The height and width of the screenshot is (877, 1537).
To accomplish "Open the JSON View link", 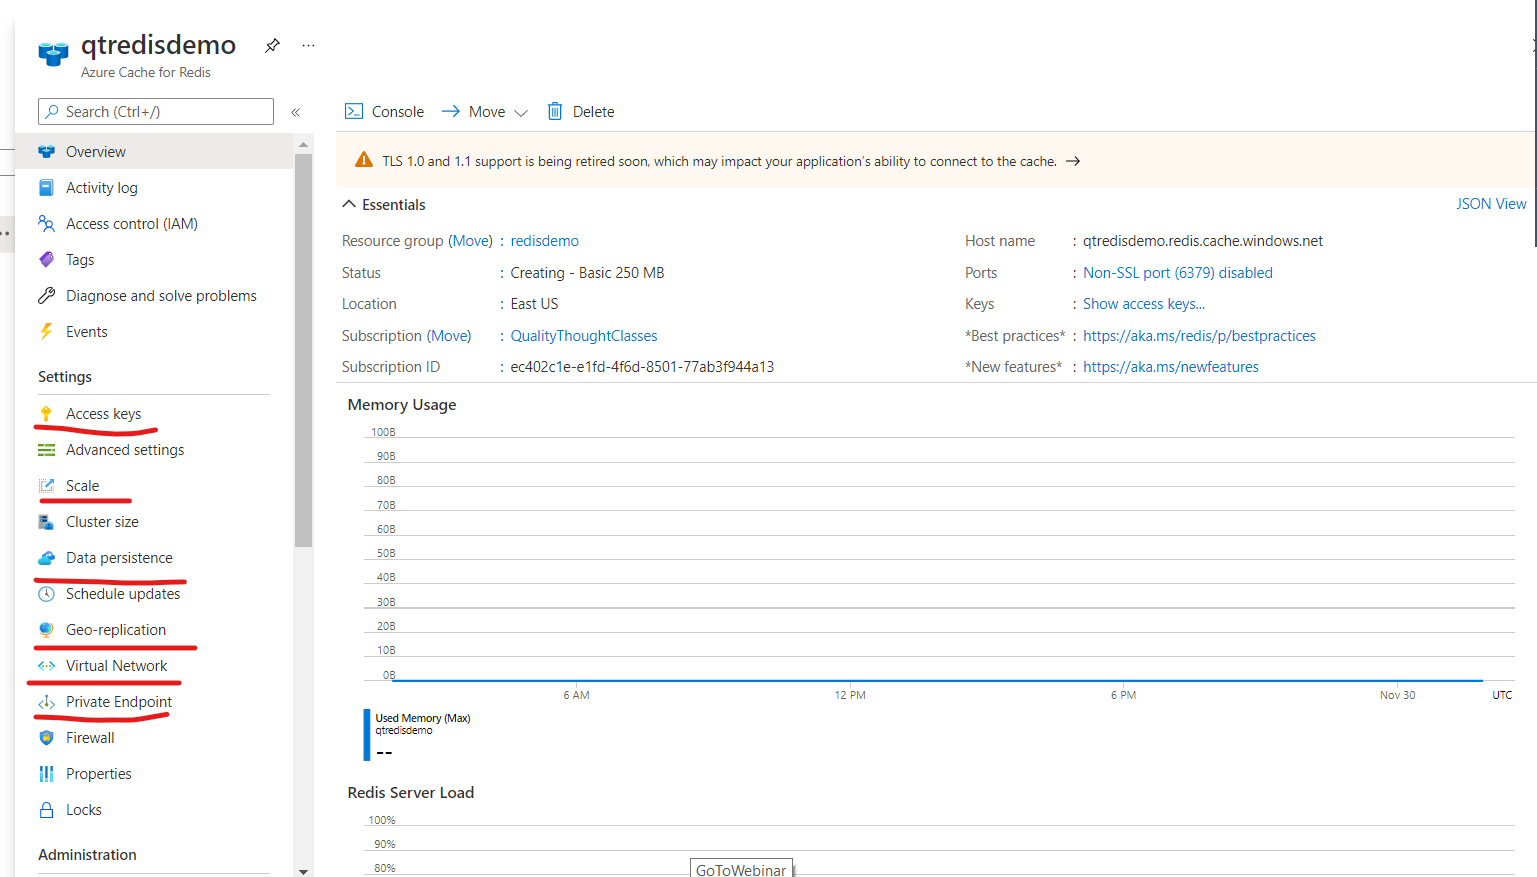I will click(x=1491, y=204).
